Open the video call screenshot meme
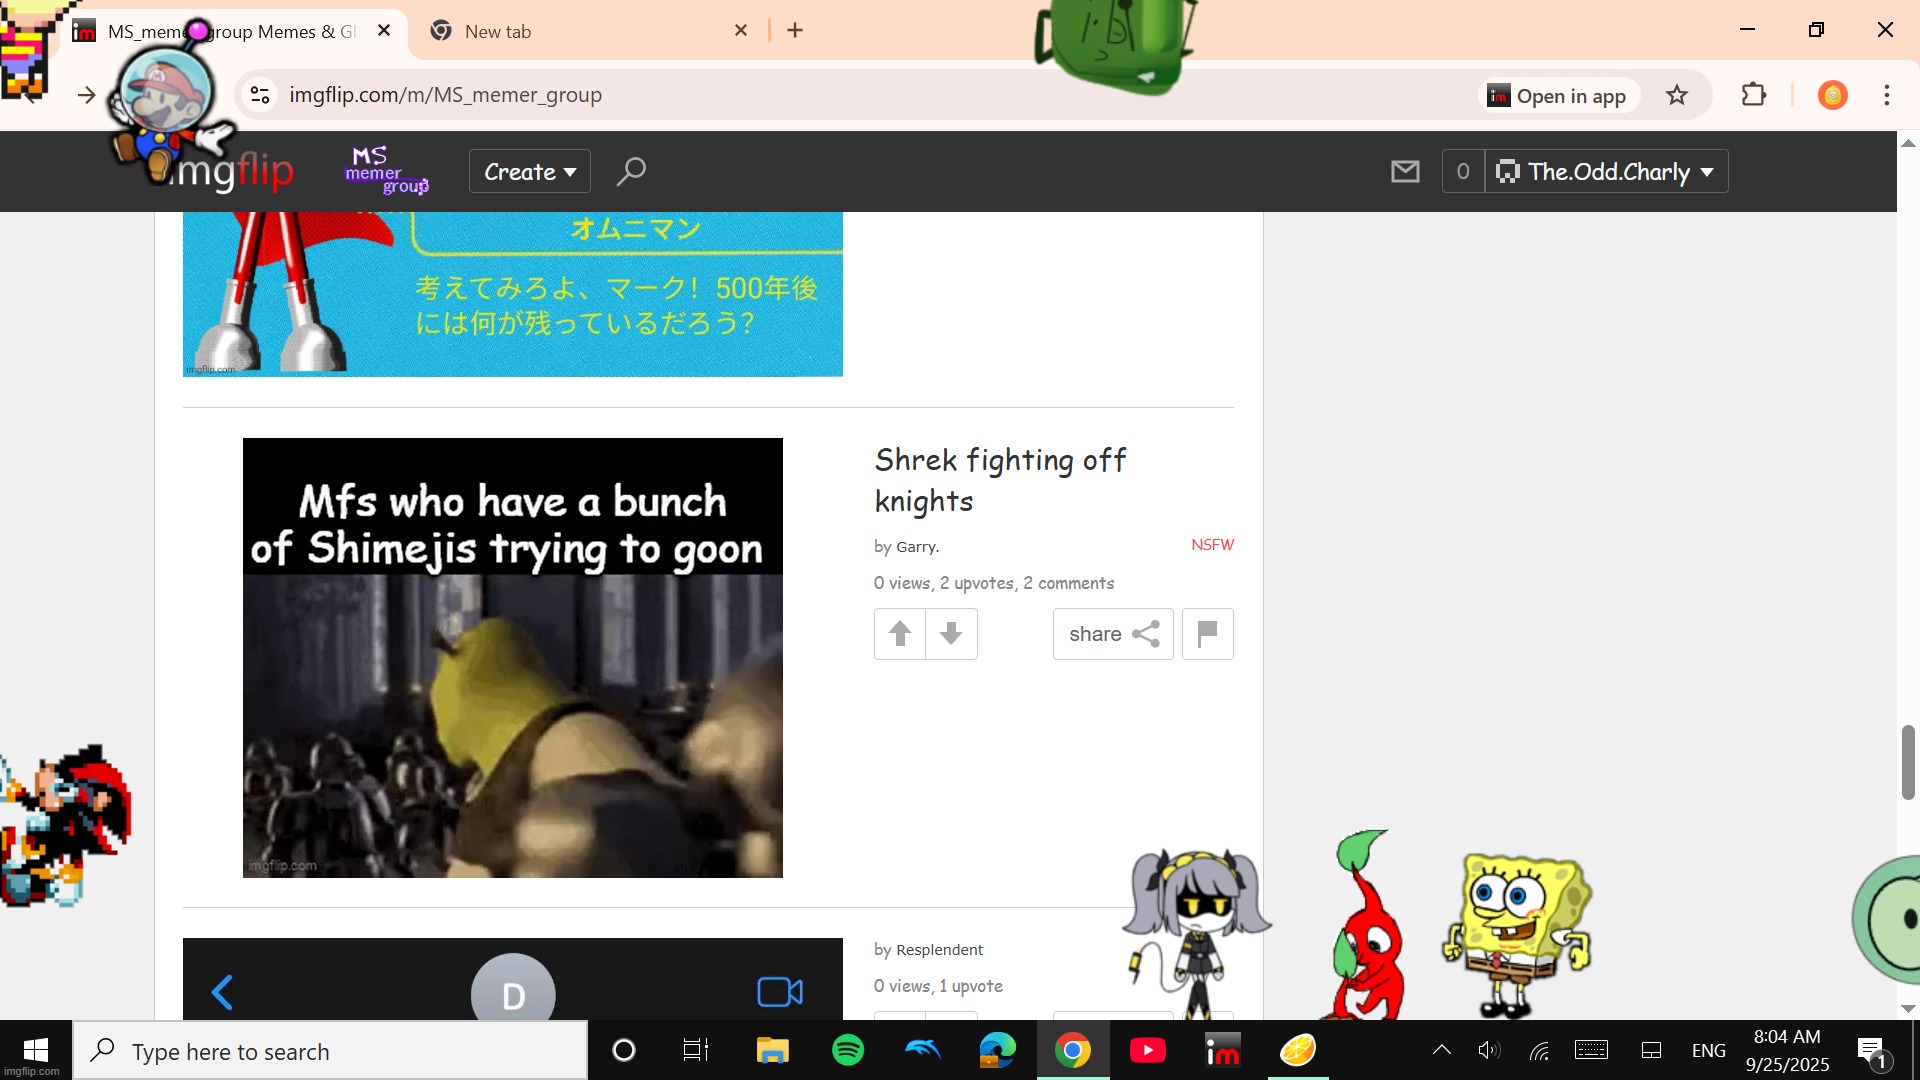 click(x=512, y=979)
